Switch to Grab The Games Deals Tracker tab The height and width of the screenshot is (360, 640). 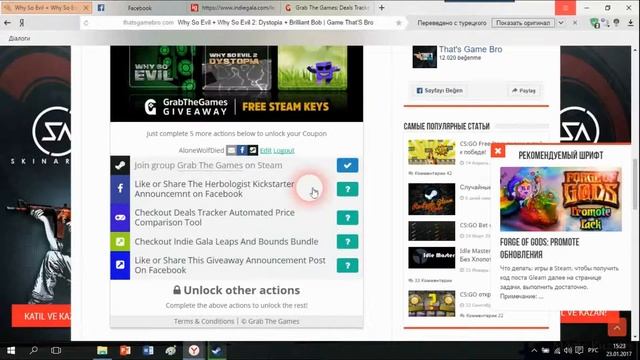(327, 8)
